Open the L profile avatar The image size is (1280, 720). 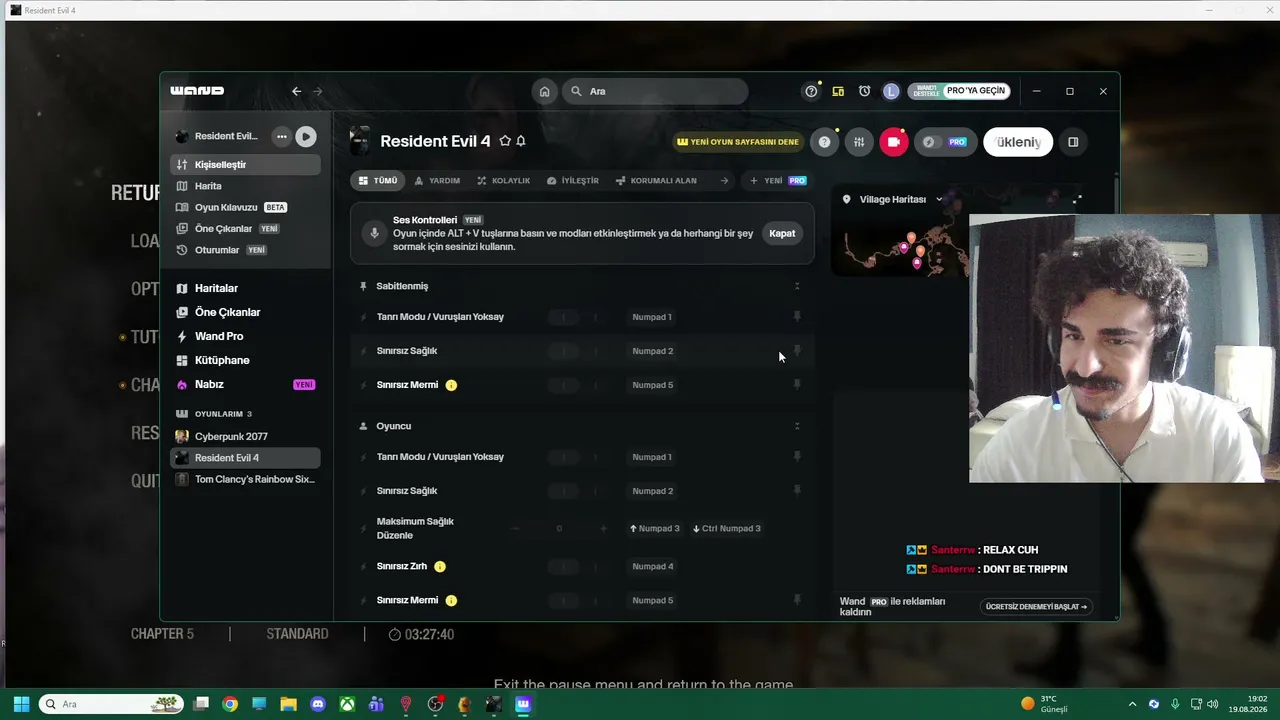pos(890,91)
